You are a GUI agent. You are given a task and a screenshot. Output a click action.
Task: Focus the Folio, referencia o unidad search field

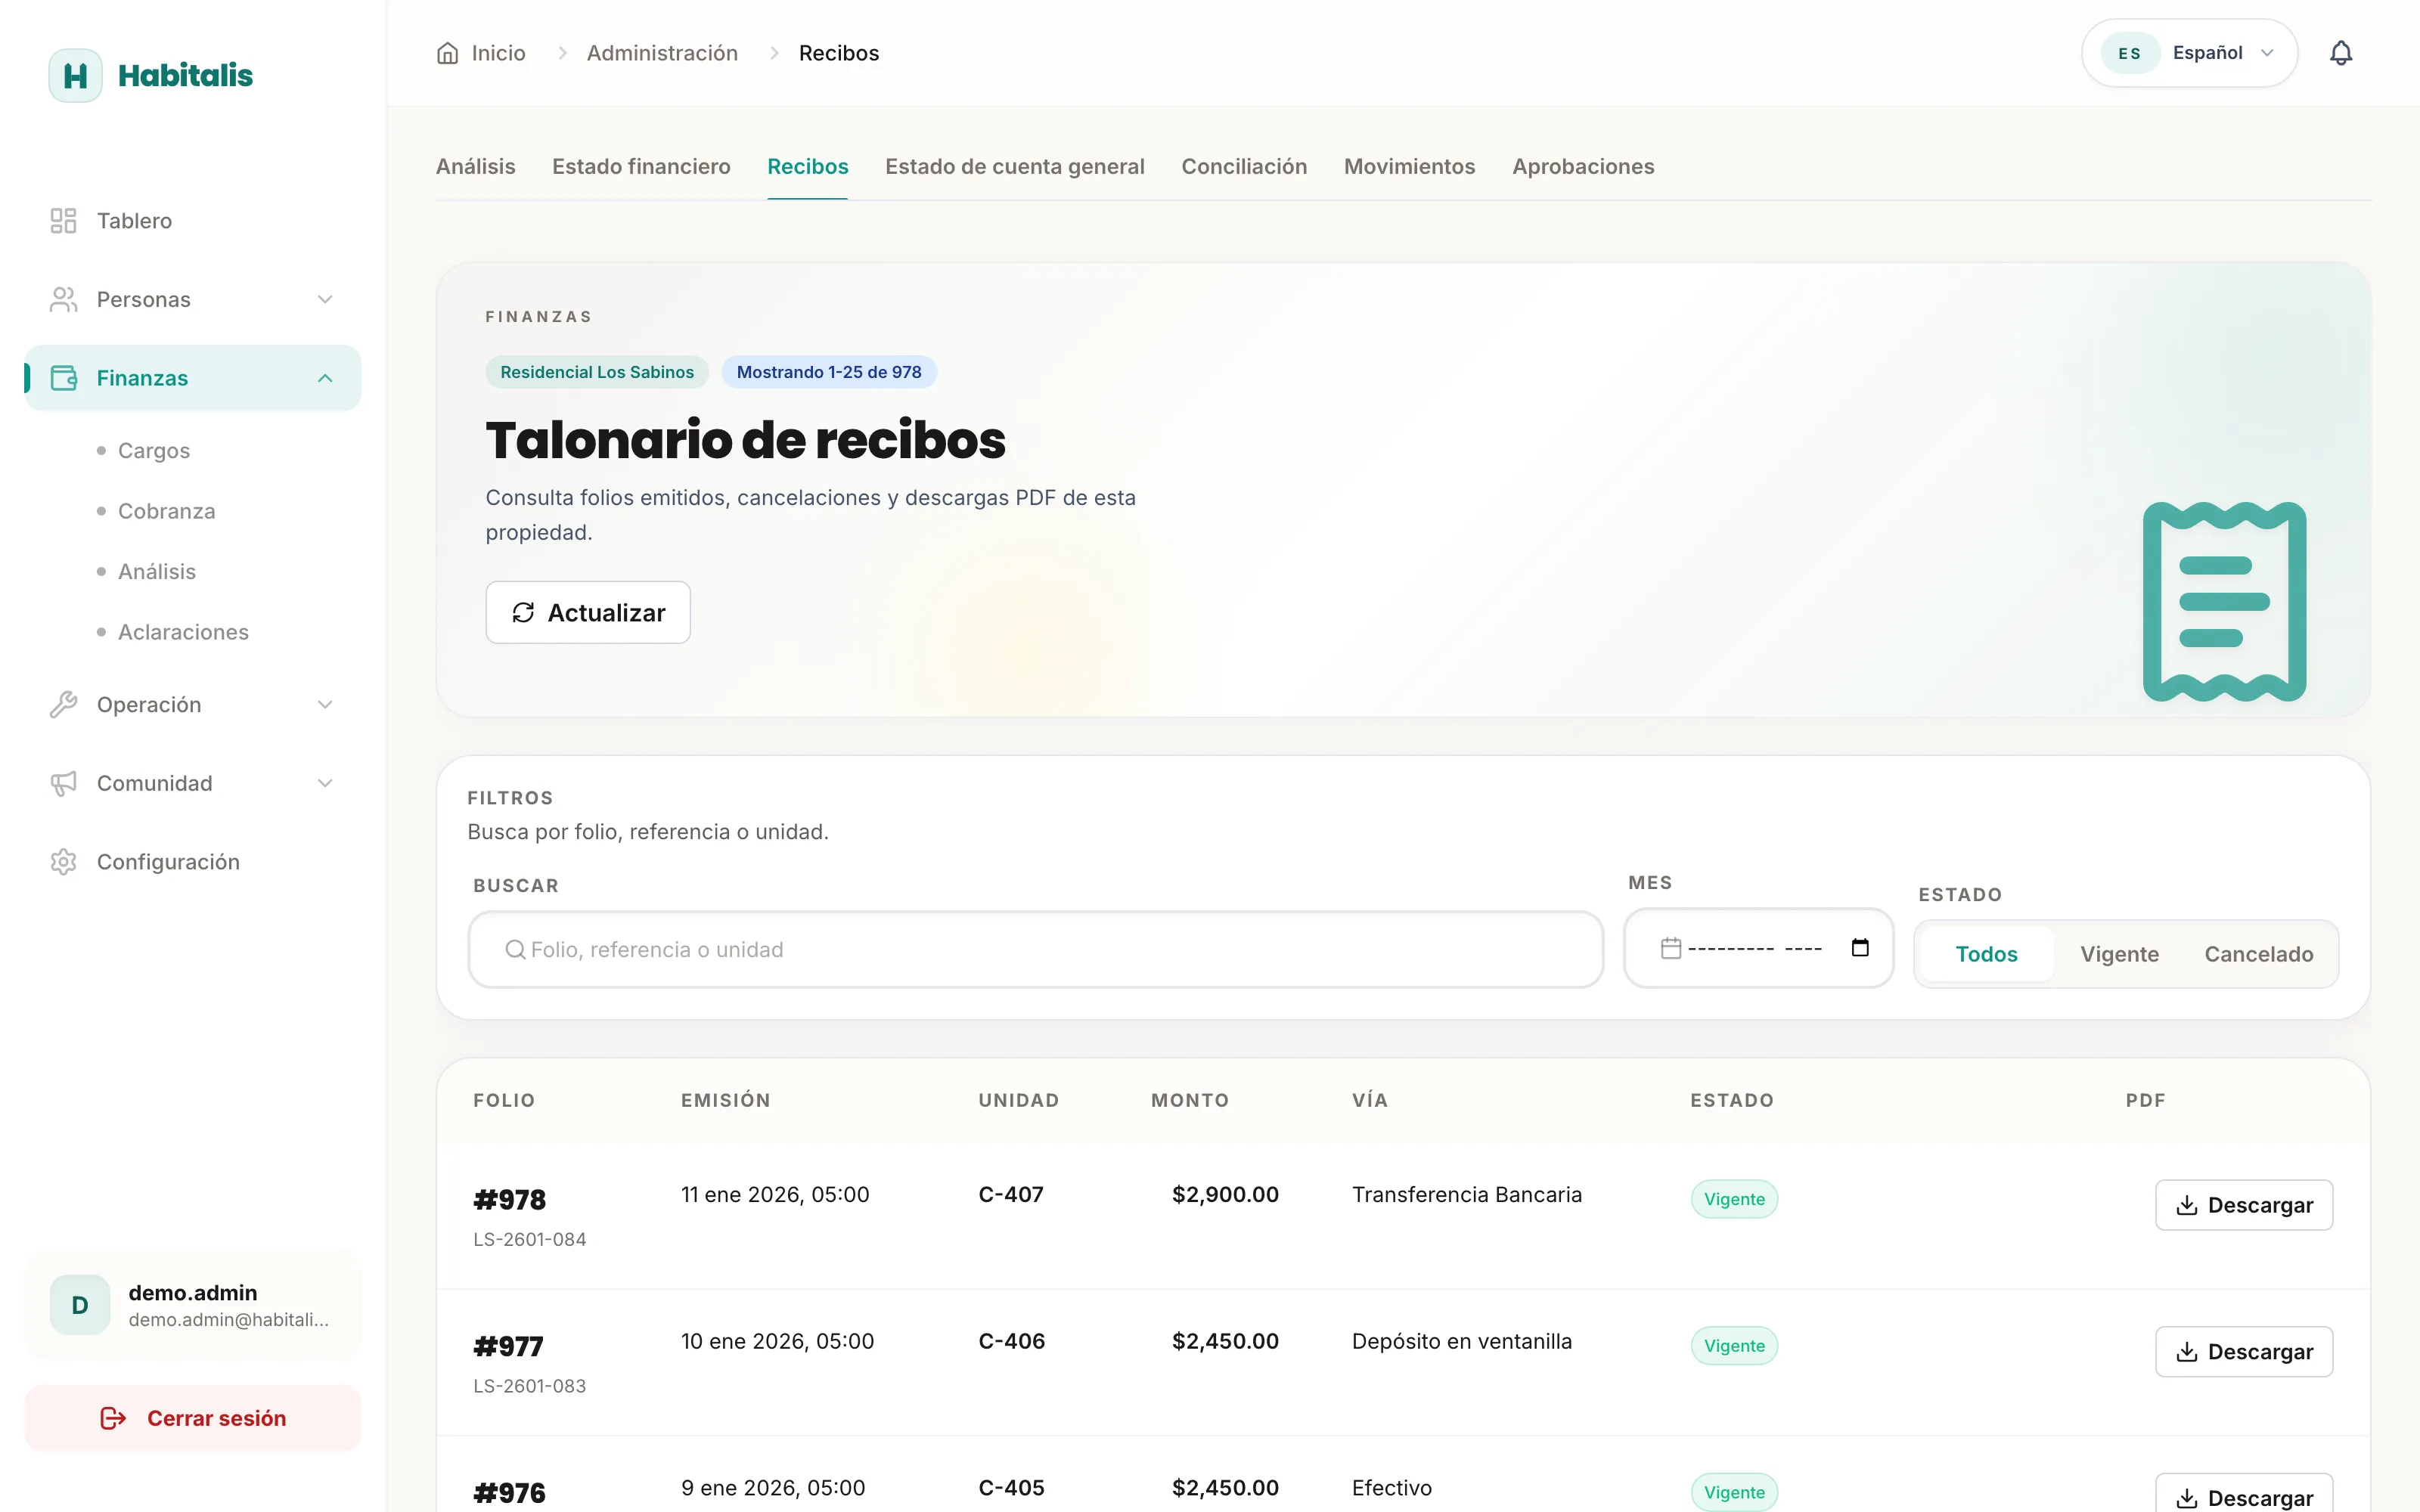1036,949
